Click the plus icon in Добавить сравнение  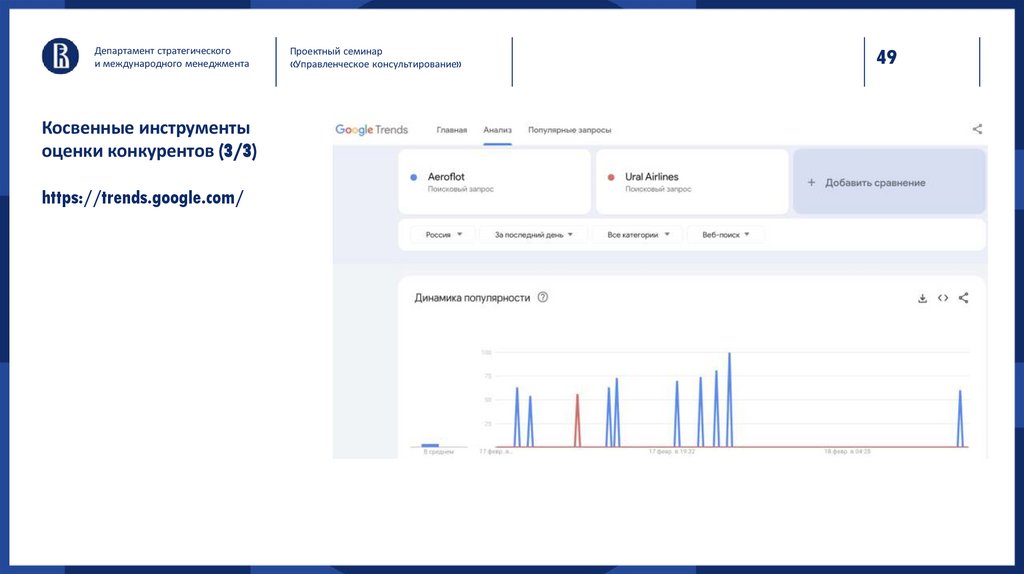coord(811,183)
